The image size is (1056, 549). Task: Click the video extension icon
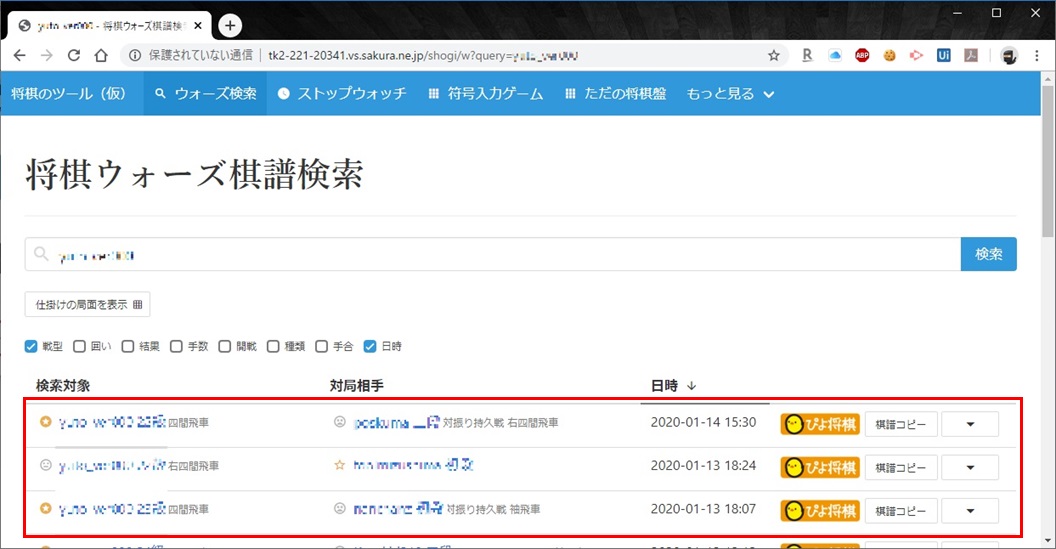916,56
